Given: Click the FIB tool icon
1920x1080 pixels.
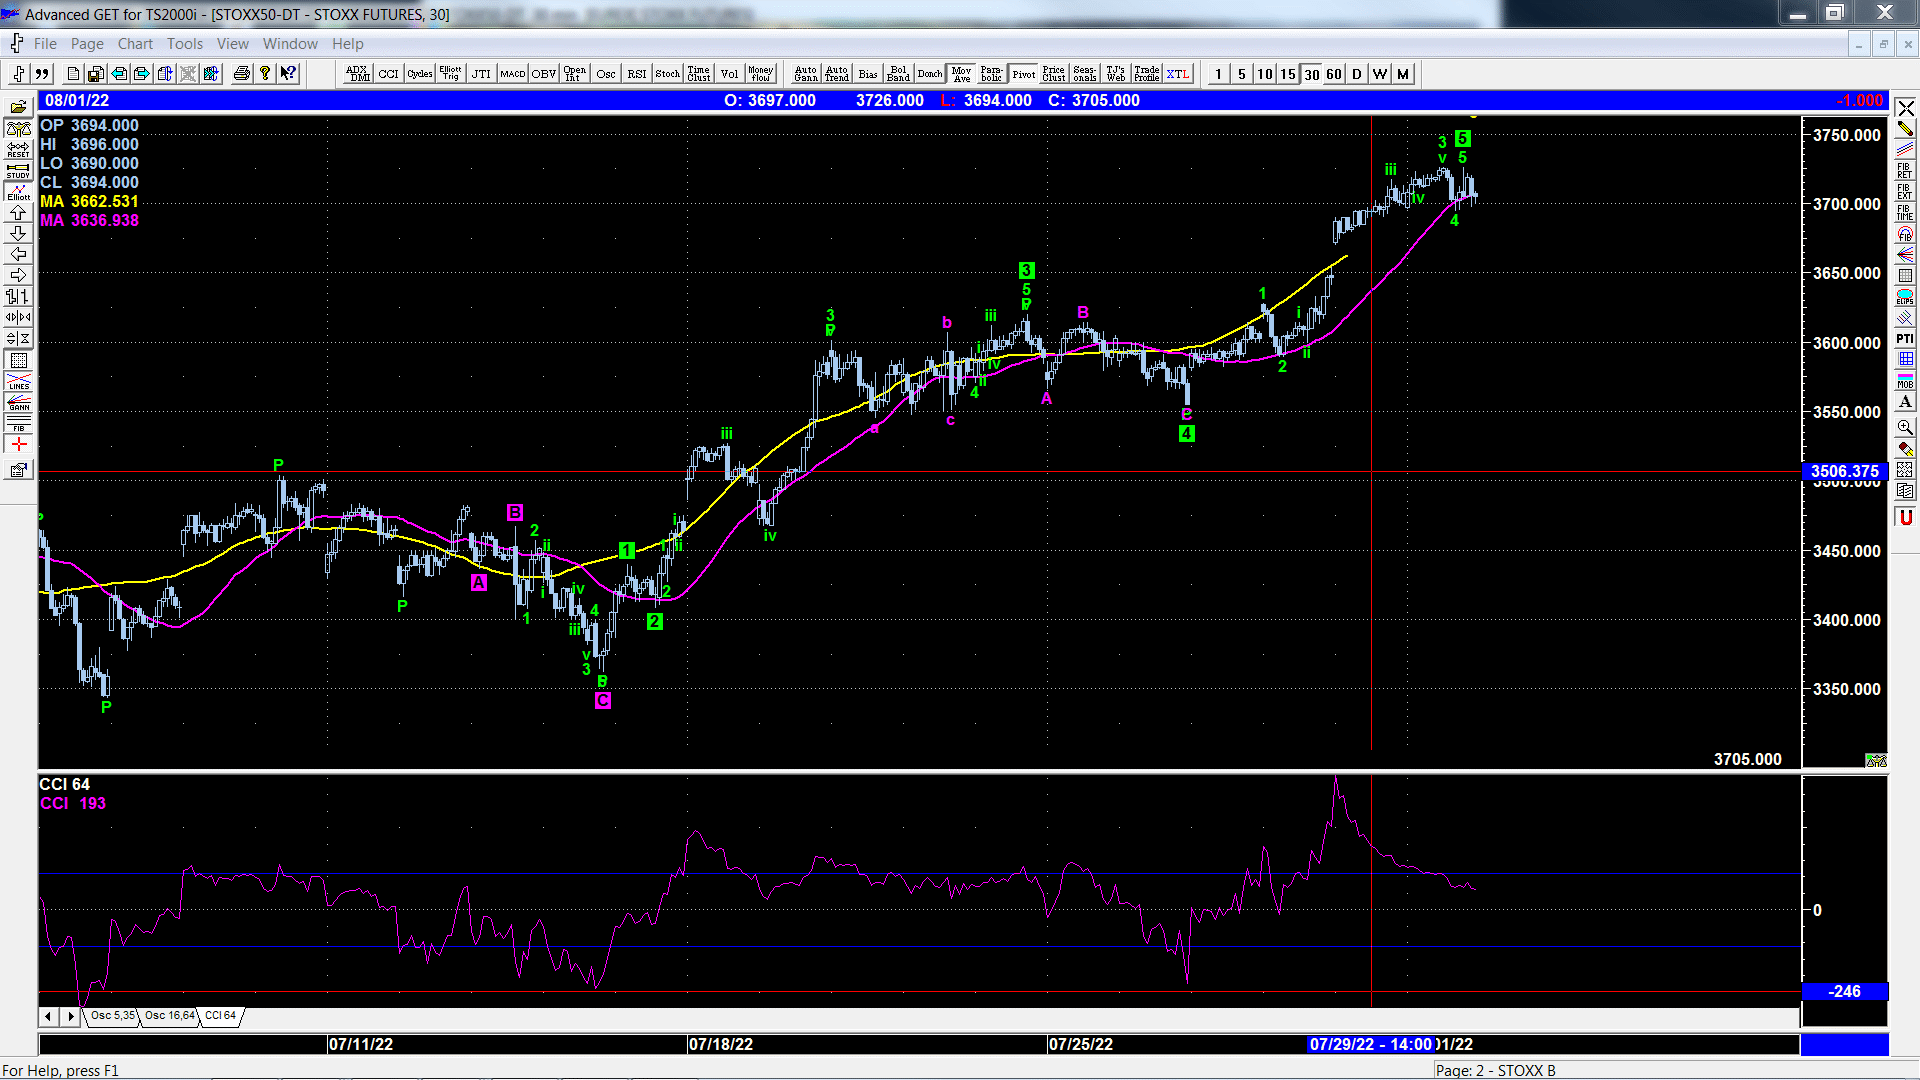Looking at the screenshot, I should (x=18, y=424).
